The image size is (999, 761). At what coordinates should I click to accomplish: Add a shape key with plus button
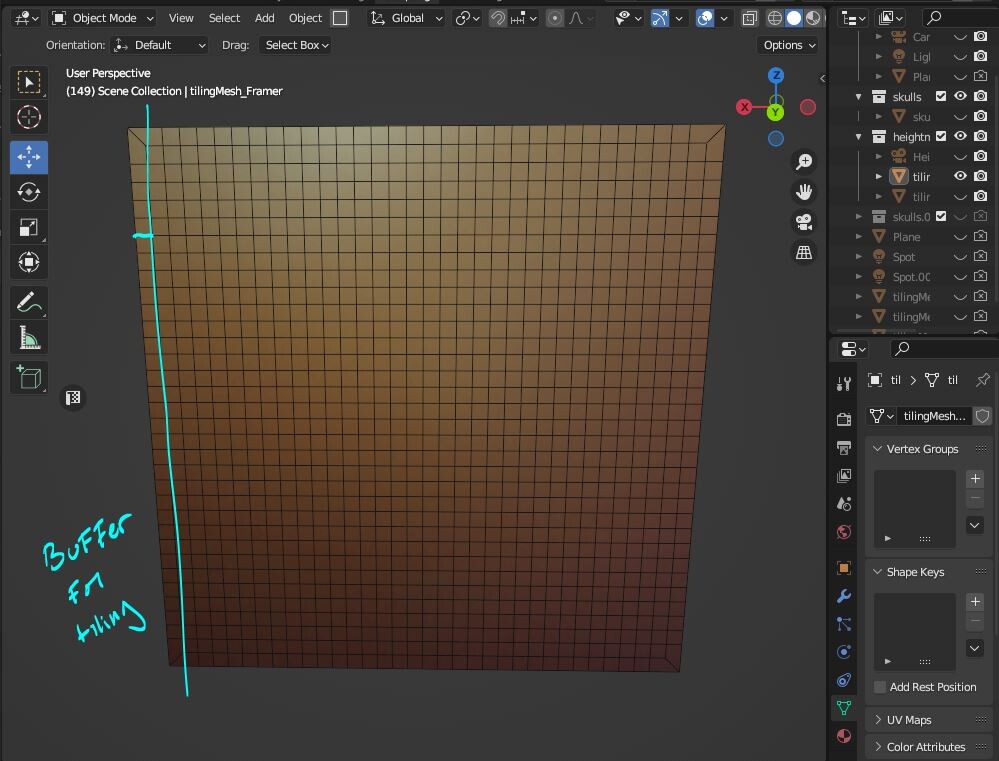pyautogui.click(x=974, y=601)
